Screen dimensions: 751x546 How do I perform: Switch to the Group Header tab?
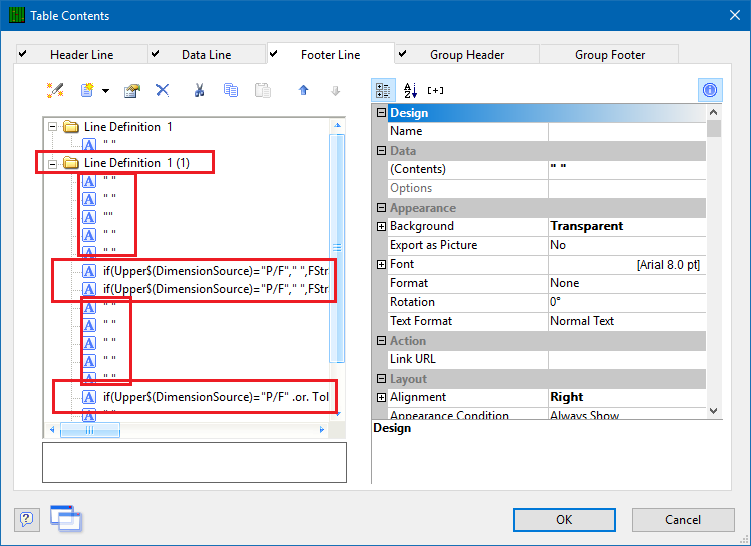click(467, 55)
